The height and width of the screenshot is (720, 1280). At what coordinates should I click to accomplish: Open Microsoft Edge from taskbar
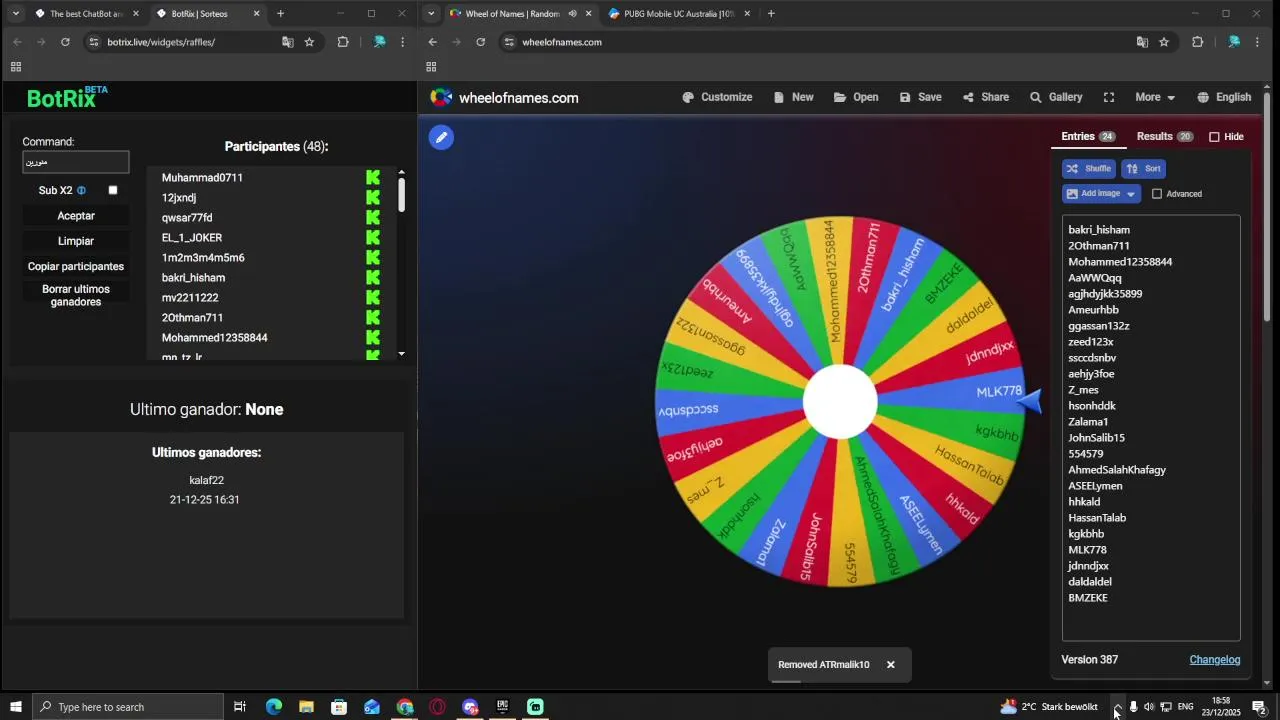273,707
